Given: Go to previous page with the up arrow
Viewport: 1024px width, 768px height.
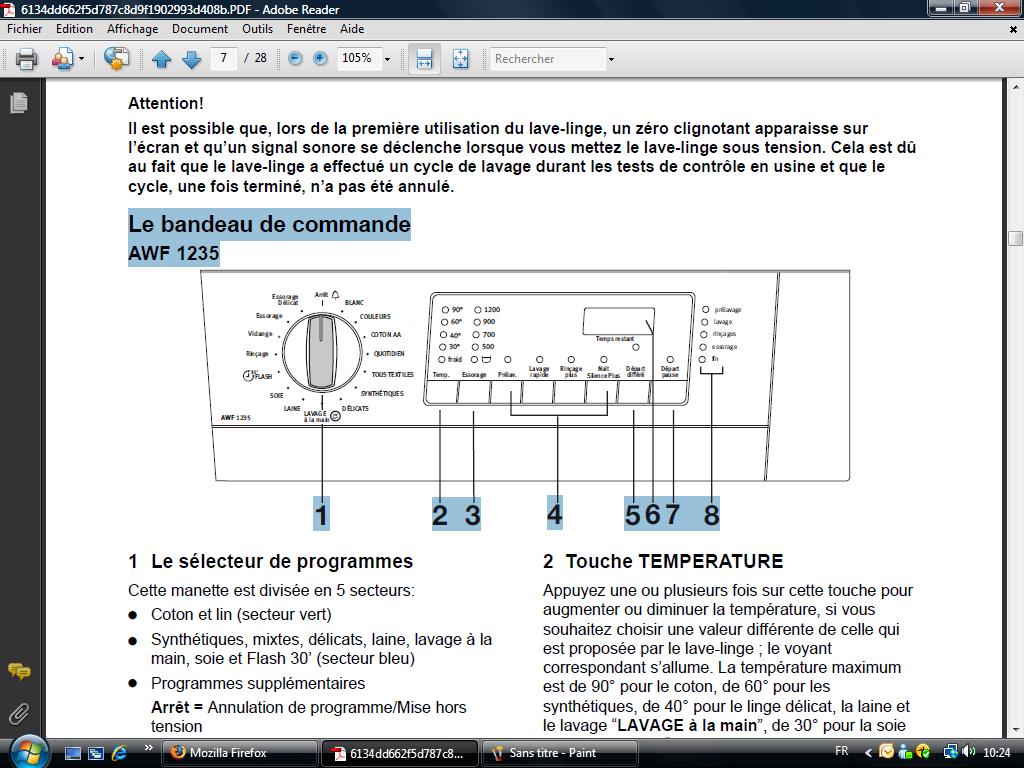Looking at the screenshot, I should pos(161,59).
